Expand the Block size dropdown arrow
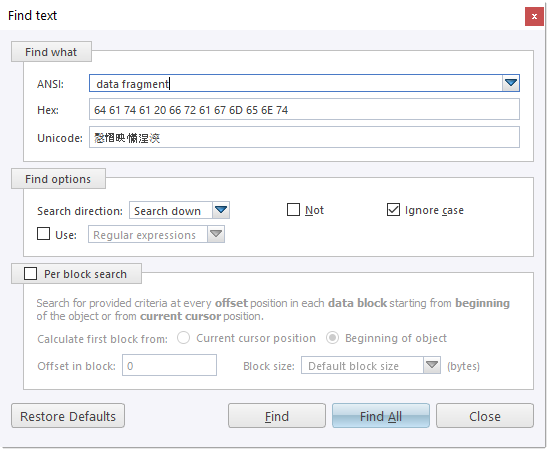The width and height of the screenshot is (549, 451). tap(432, 365)
